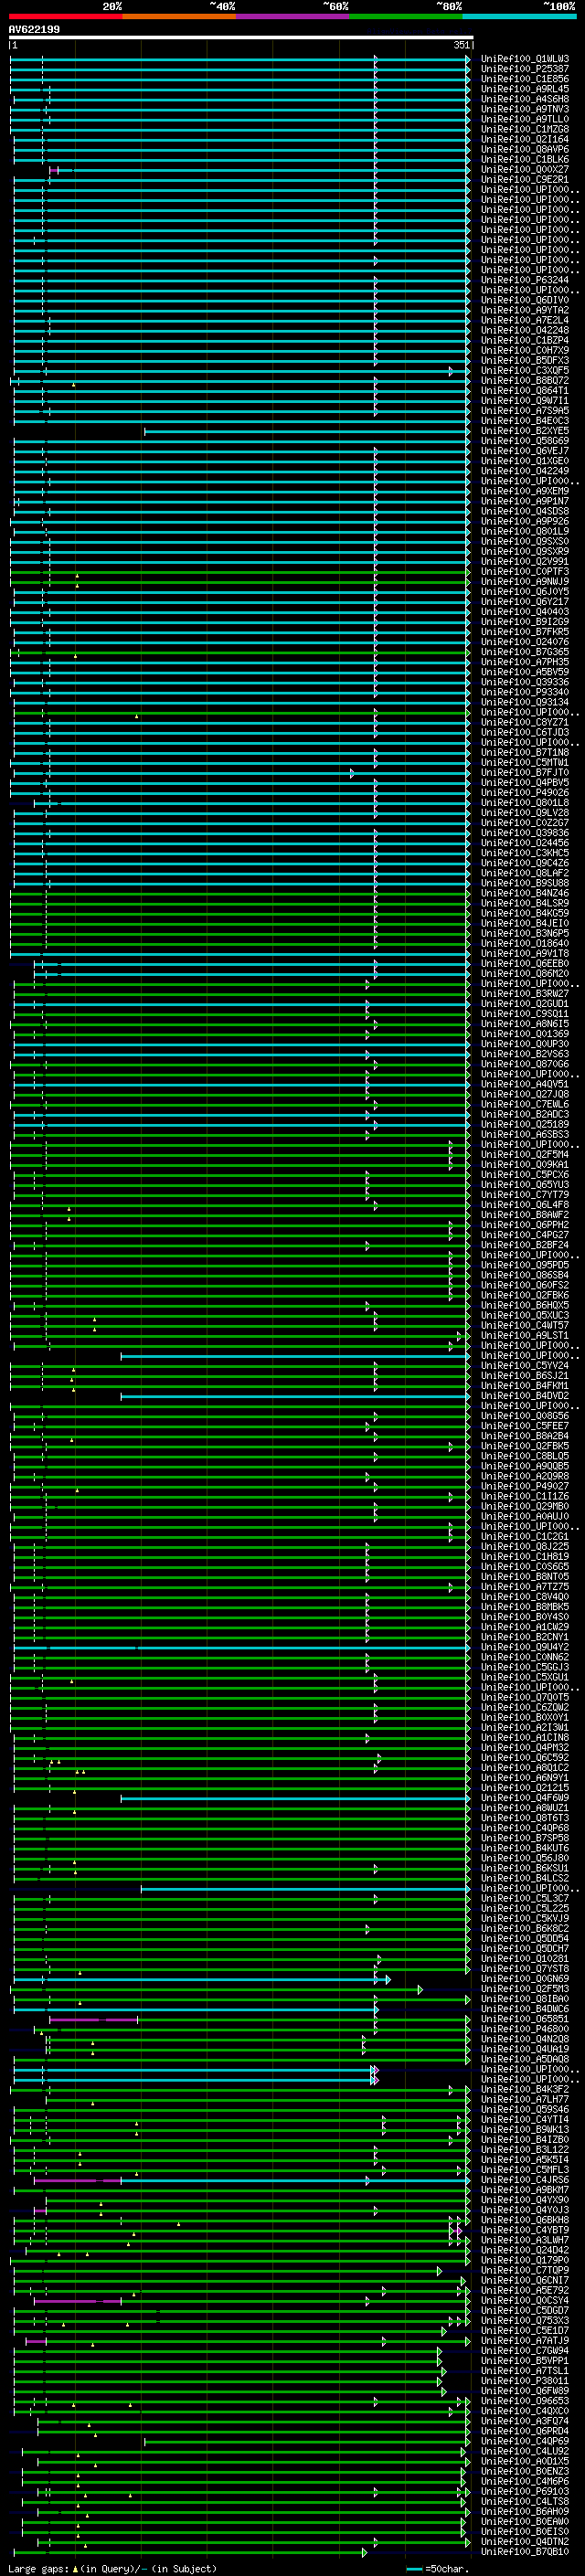Click the cyan =50char scale legend bar
This screenshot has width=585, height=2576.
point(414,2568)
